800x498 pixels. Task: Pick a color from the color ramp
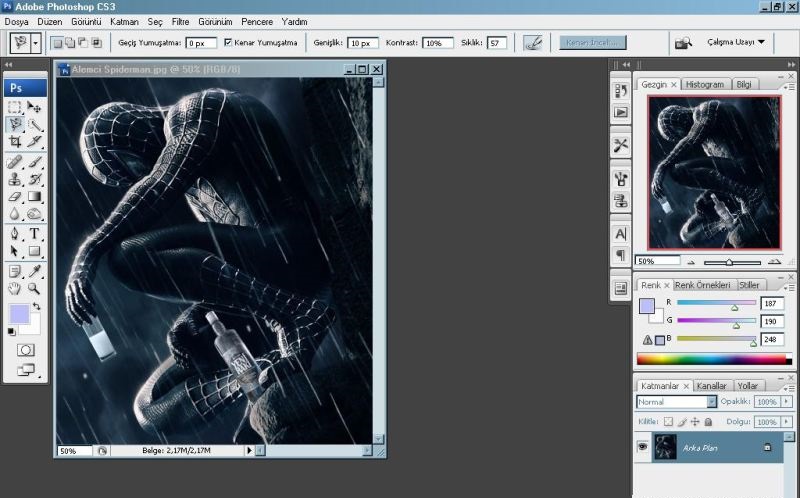[714, 359]
